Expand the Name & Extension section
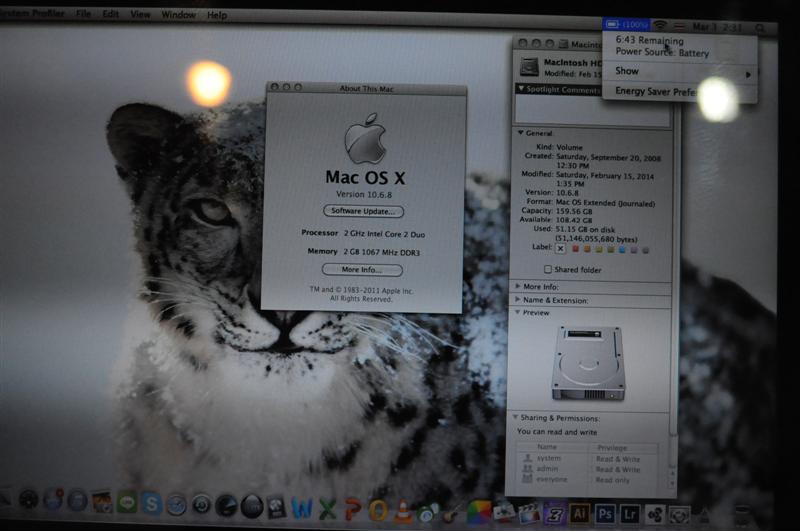The height and width of the screenshot is (531, 800). [517, 299]
